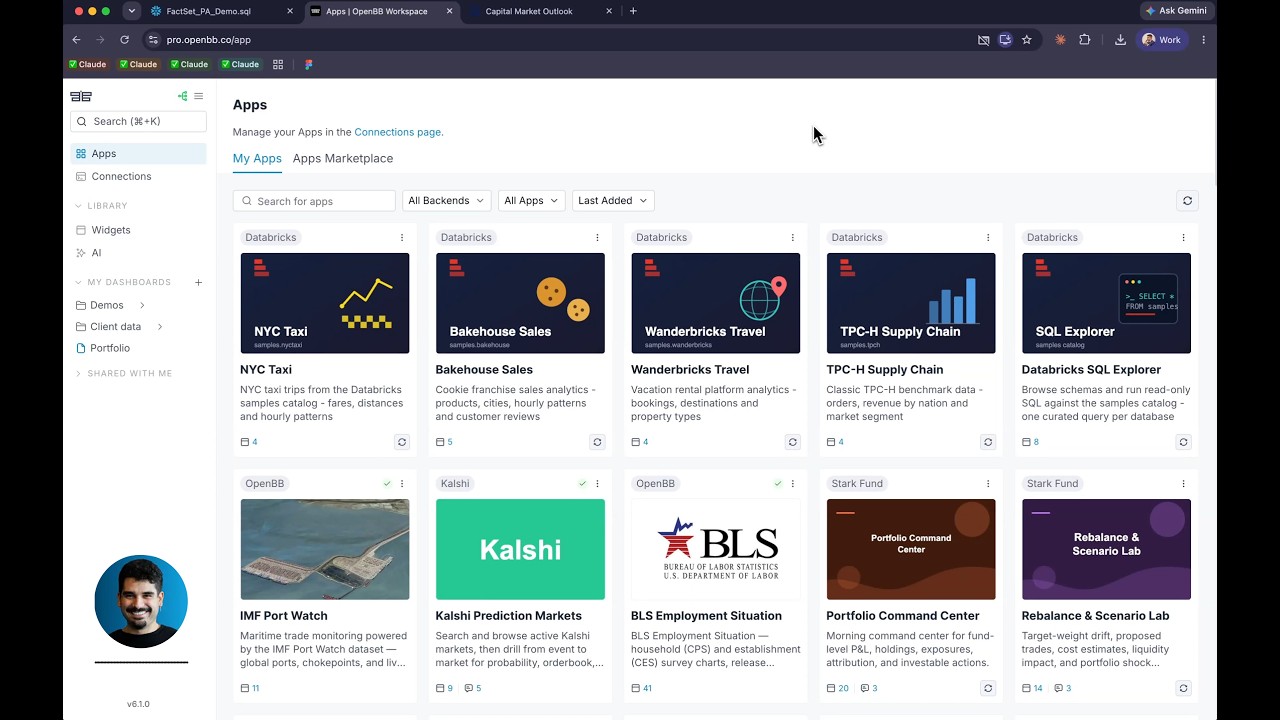1280x720 pixels.
Task: Switch to My Apps tab
Action: (x=257, y=158)
